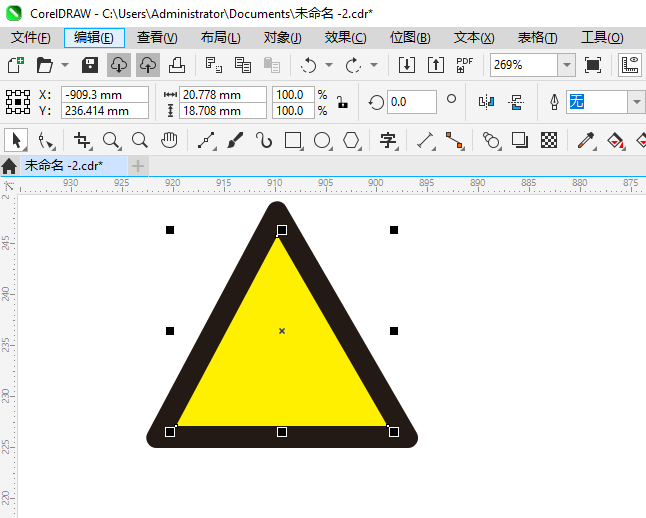The height and width of the screenshot is (518, 646).
Task: Open the Redo history dropdown
Action: pyautogui.click(x=374, y=65)
